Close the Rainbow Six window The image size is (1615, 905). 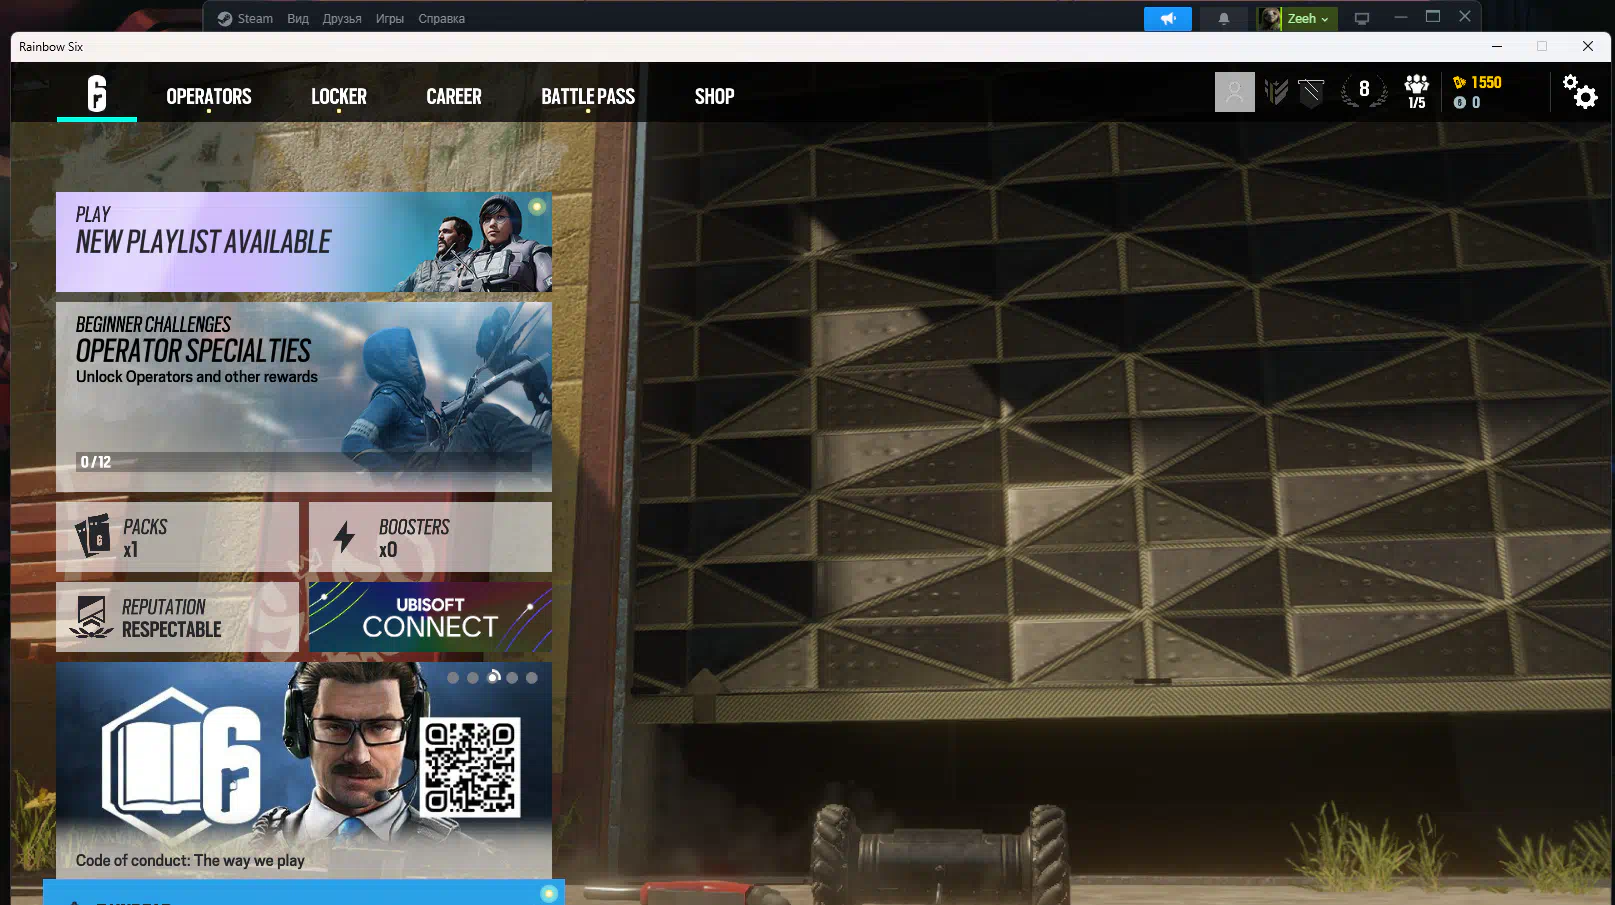point(1588,46)
